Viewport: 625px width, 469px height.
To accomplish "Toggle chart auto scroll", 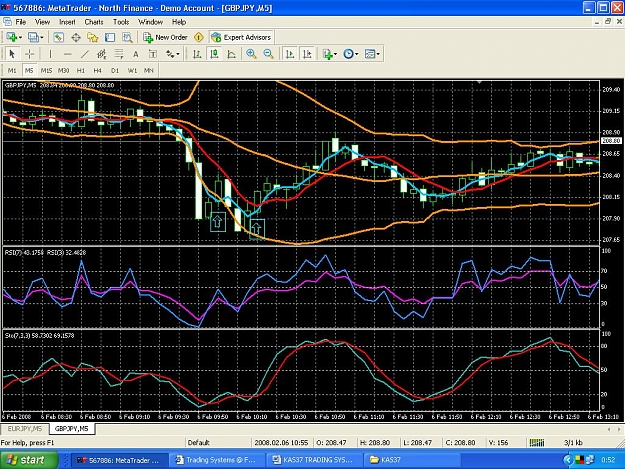I will click(x=290, y=54).
